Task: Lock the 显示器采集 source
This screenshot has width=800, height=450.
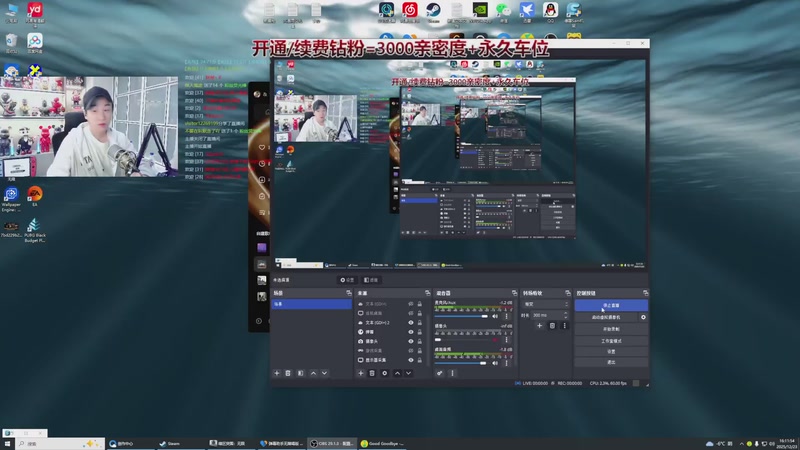Action: pos(419,360)
